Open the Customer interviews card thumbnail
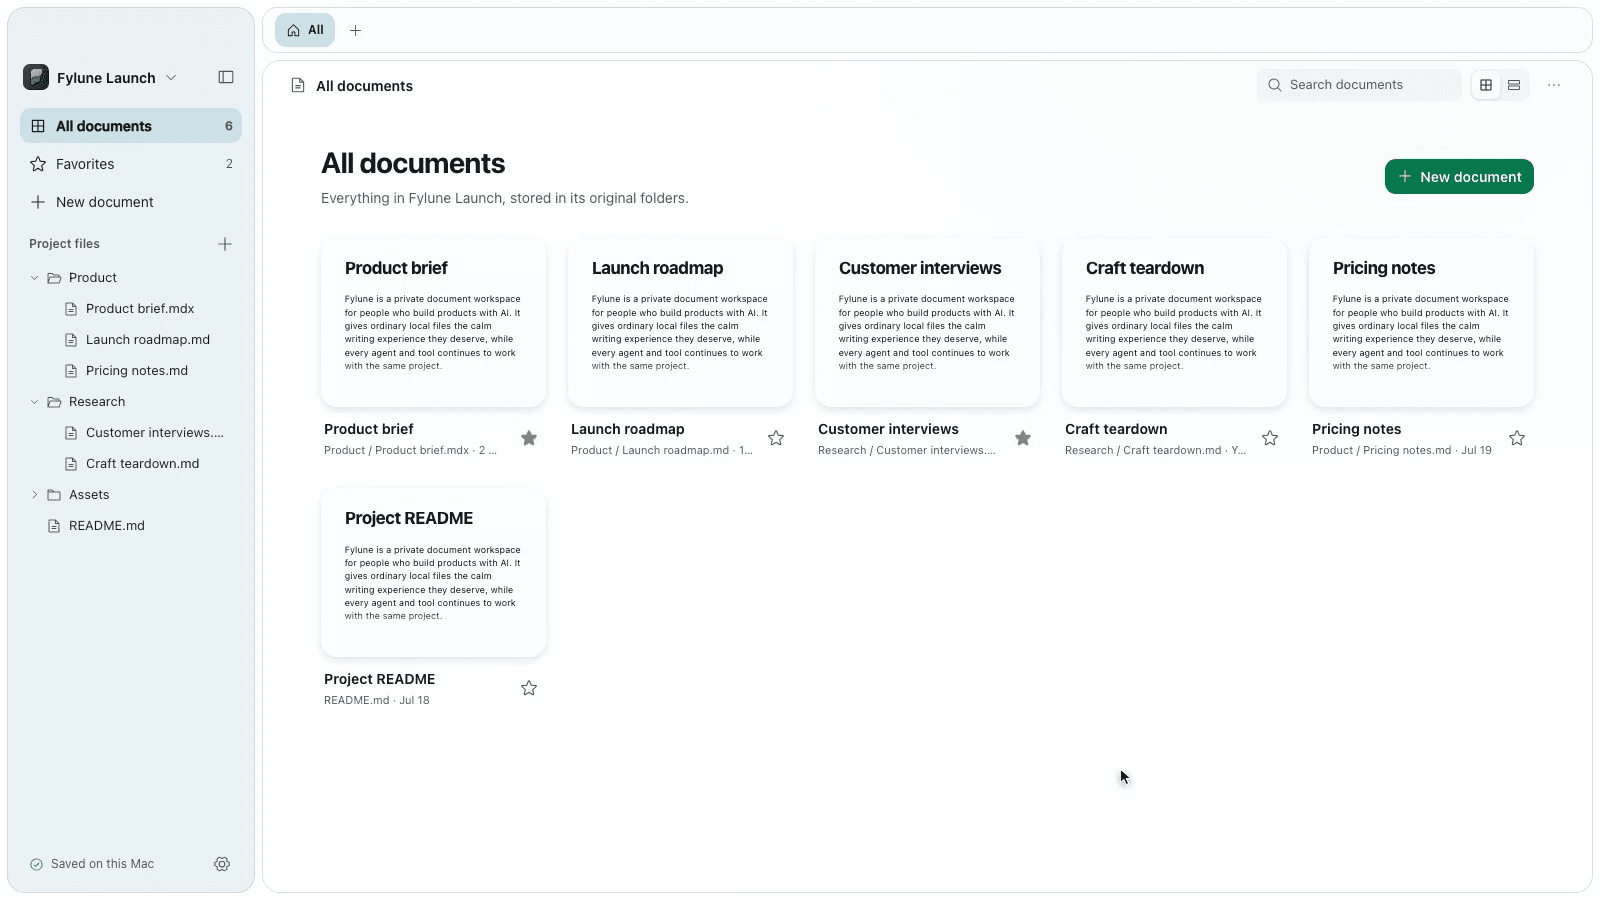 point(927,322)
